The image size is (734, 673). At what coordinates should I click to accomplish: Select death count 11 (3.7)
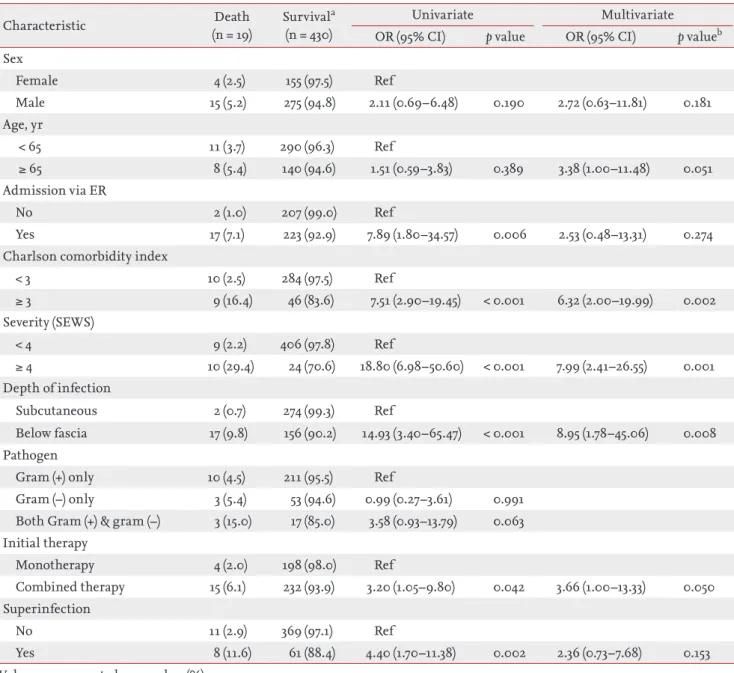227,147
